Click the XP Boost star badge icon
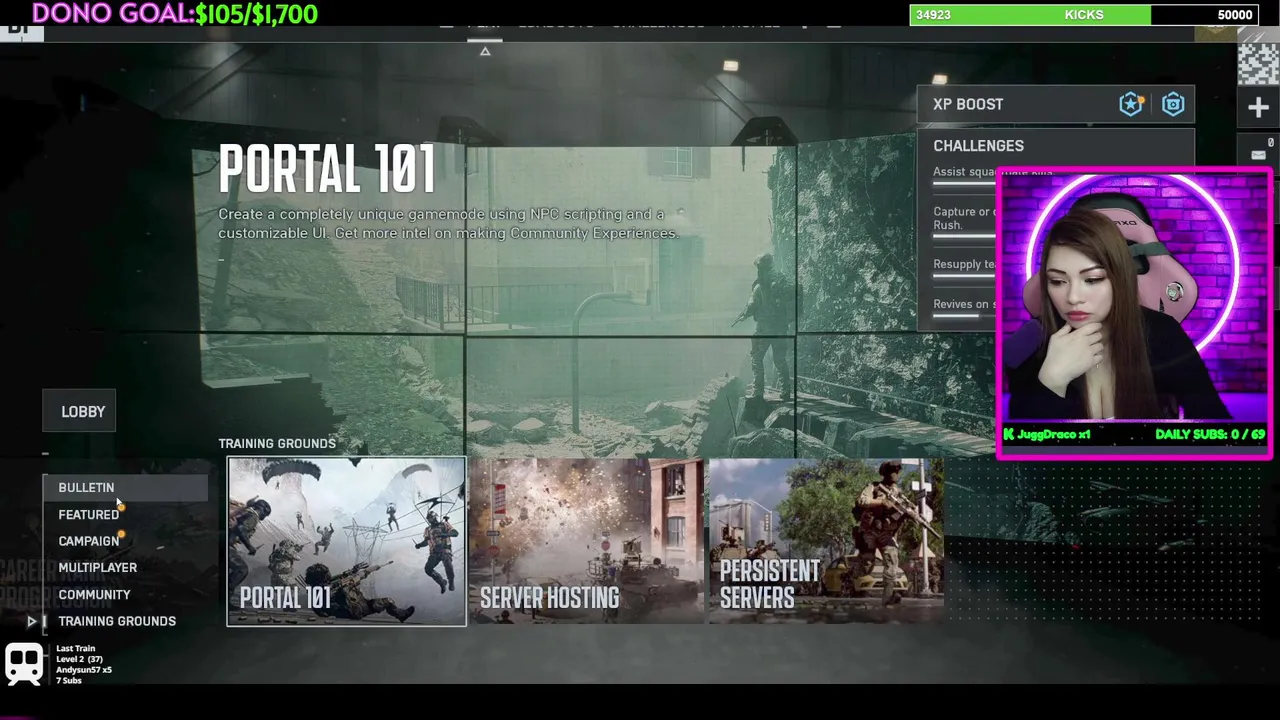The width and height of the screenshot is (1280, 720). 1131,104
